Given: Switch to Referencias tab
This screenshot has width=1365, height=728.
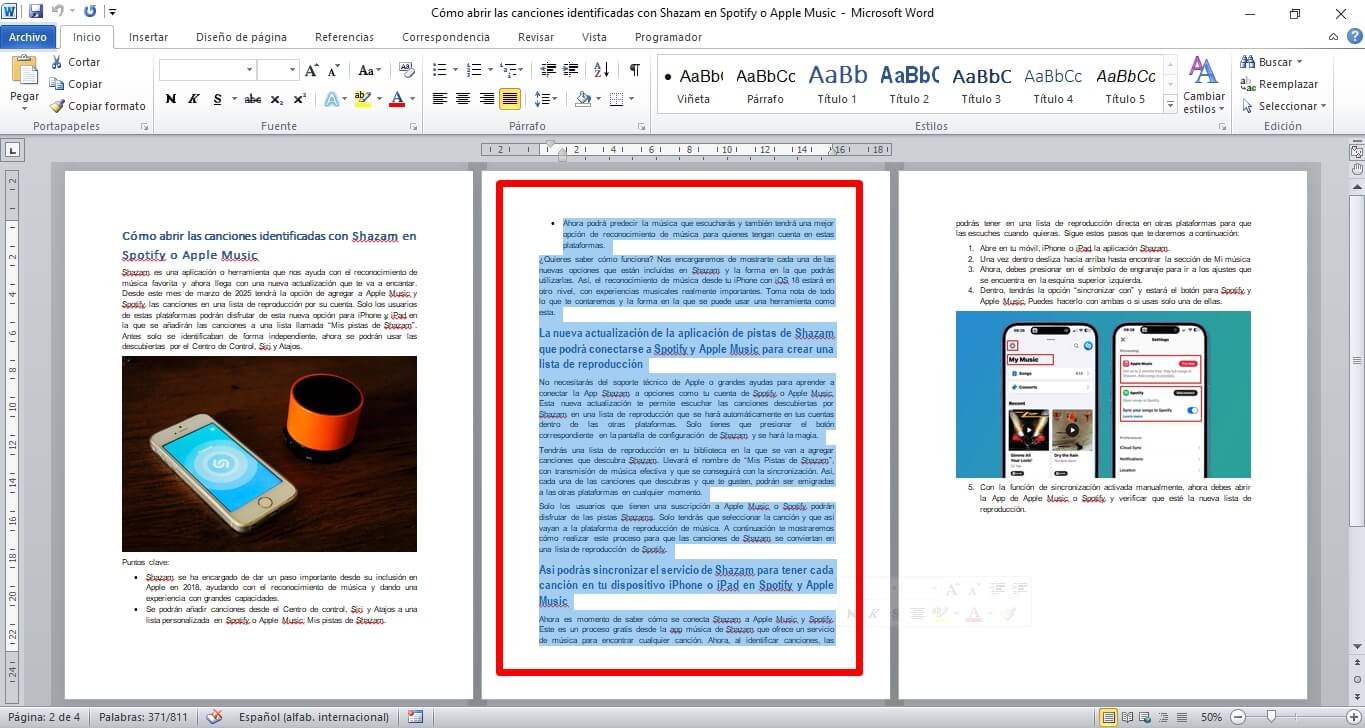Looking at the screenshot, I should pyautogui.click(x=344, y=37).
